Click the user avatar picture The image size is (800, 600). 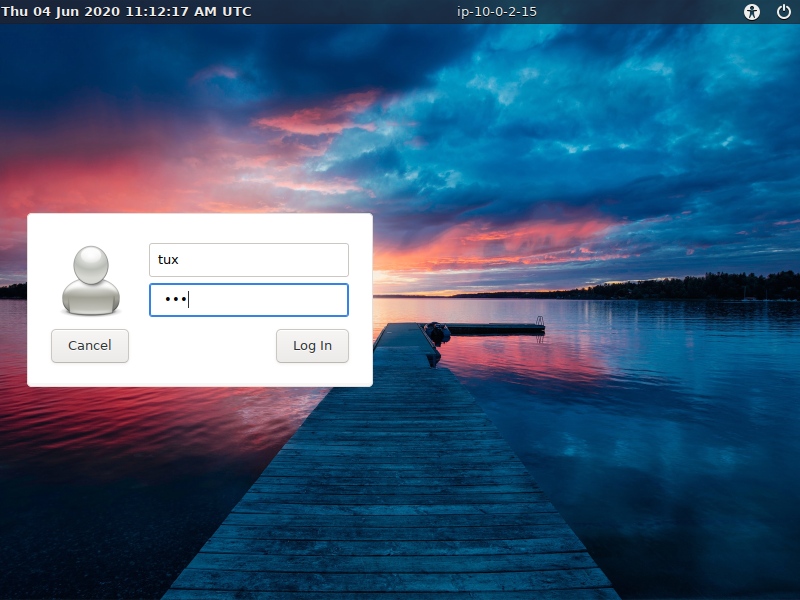click(91, 280)
